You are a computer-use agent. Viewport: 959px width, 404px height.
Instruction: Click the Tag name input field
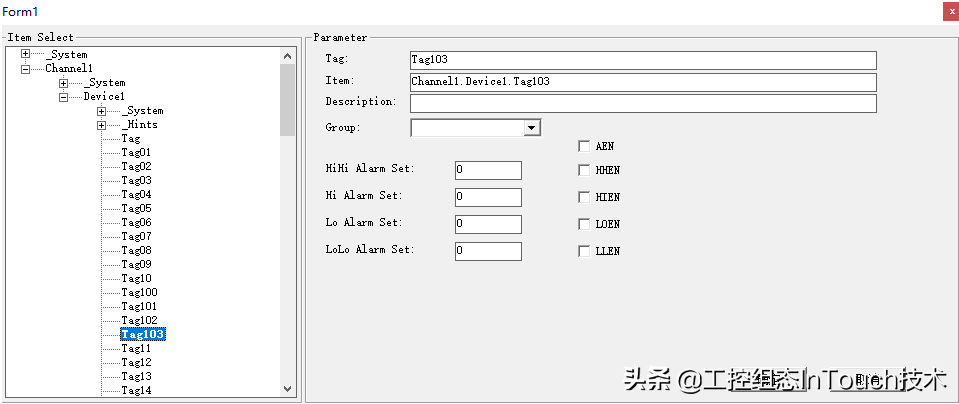click(642, 60)
